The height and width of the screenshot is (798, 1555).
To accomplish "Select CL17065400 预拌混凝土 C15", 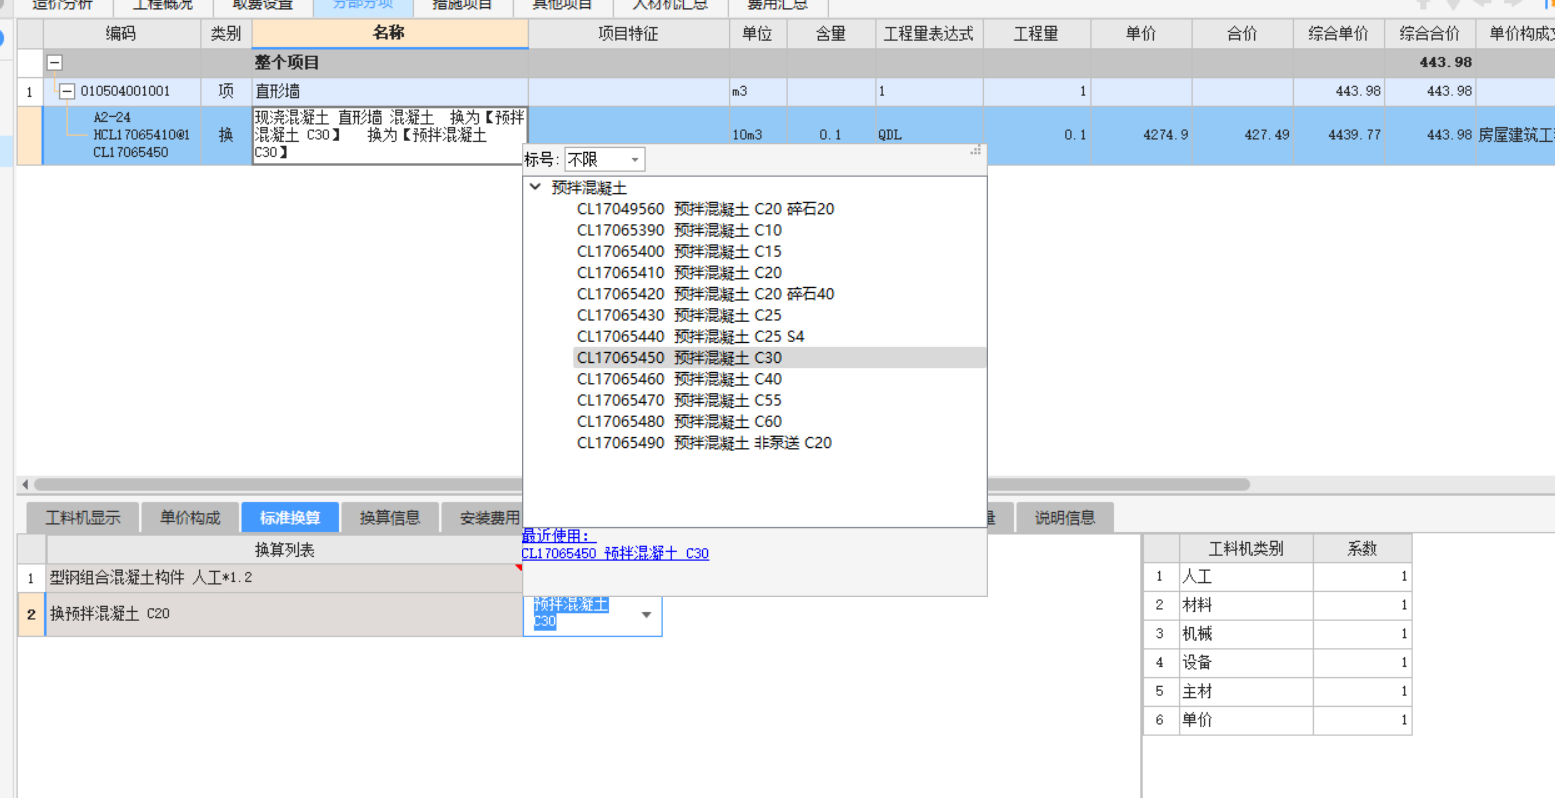I will pos(679,251).
